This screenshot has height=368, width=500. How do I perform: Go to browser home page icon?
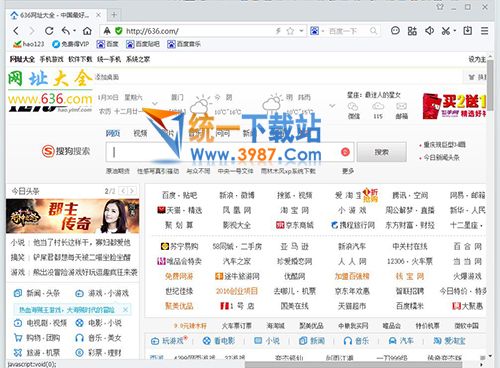pos(87,31)
